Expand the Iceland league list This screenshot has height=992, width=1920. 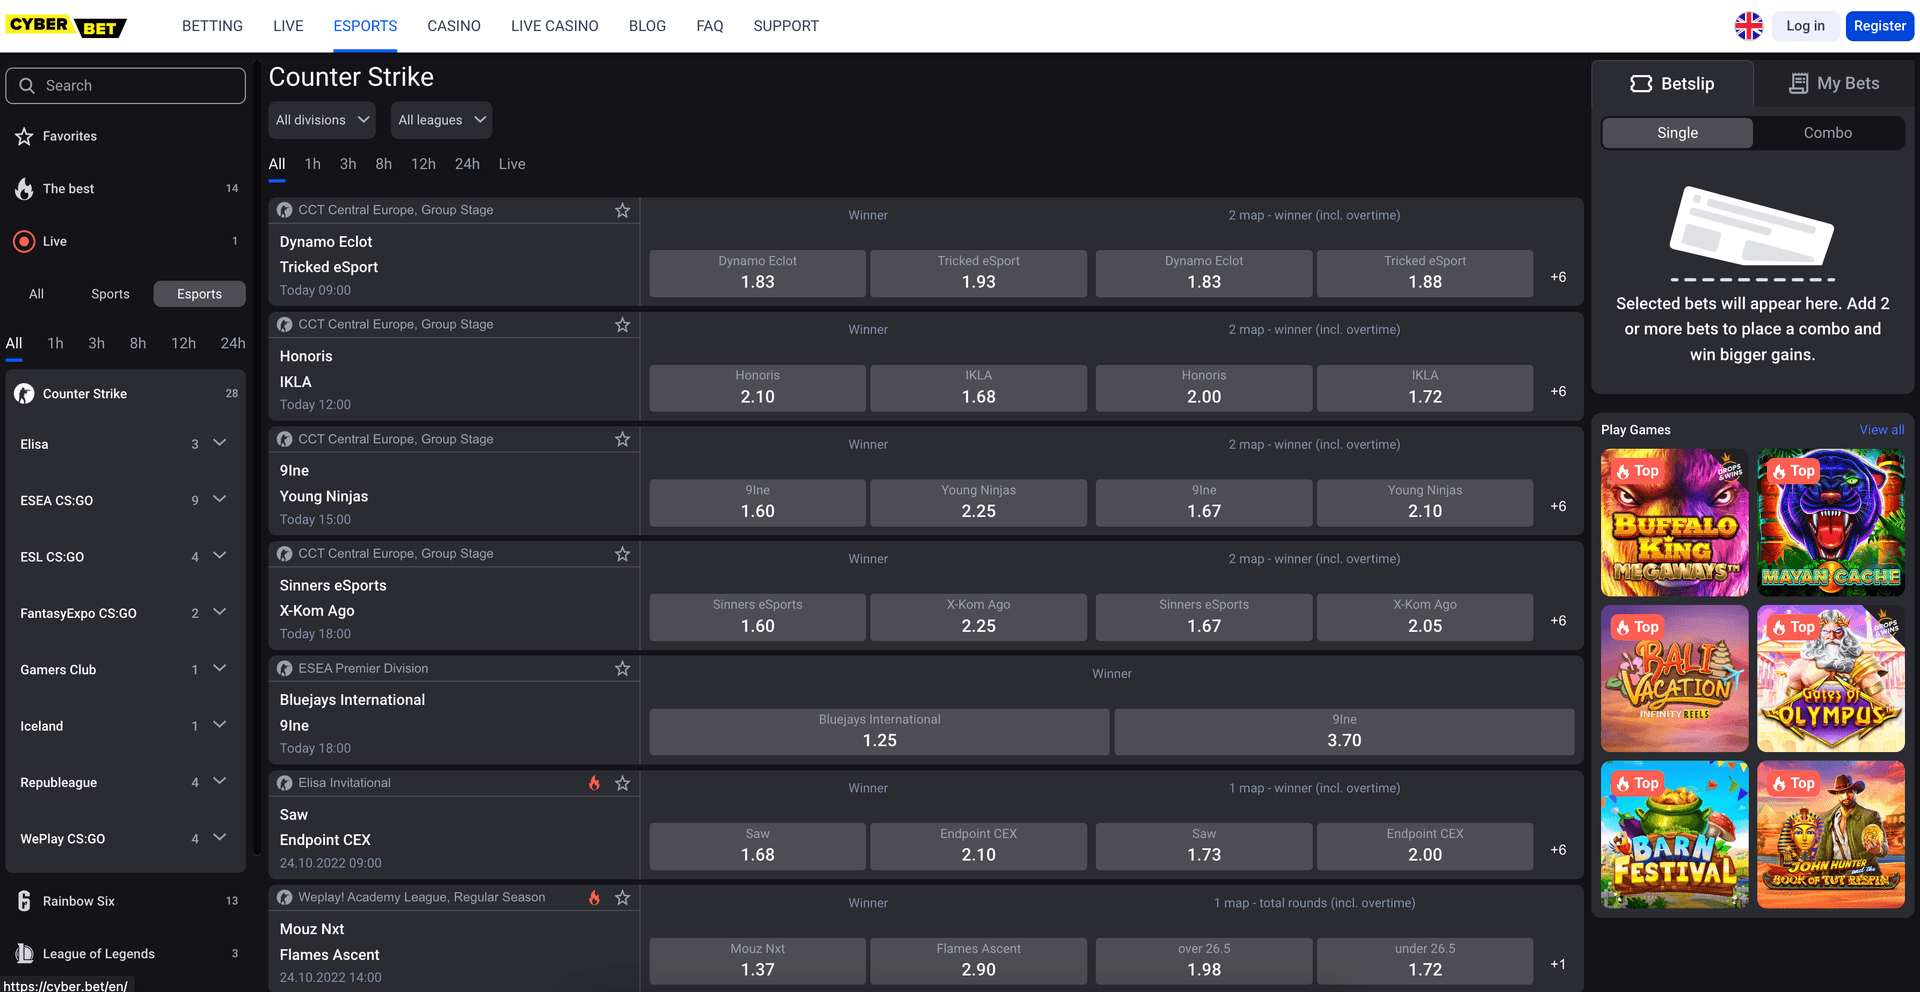tap(219, 725)
